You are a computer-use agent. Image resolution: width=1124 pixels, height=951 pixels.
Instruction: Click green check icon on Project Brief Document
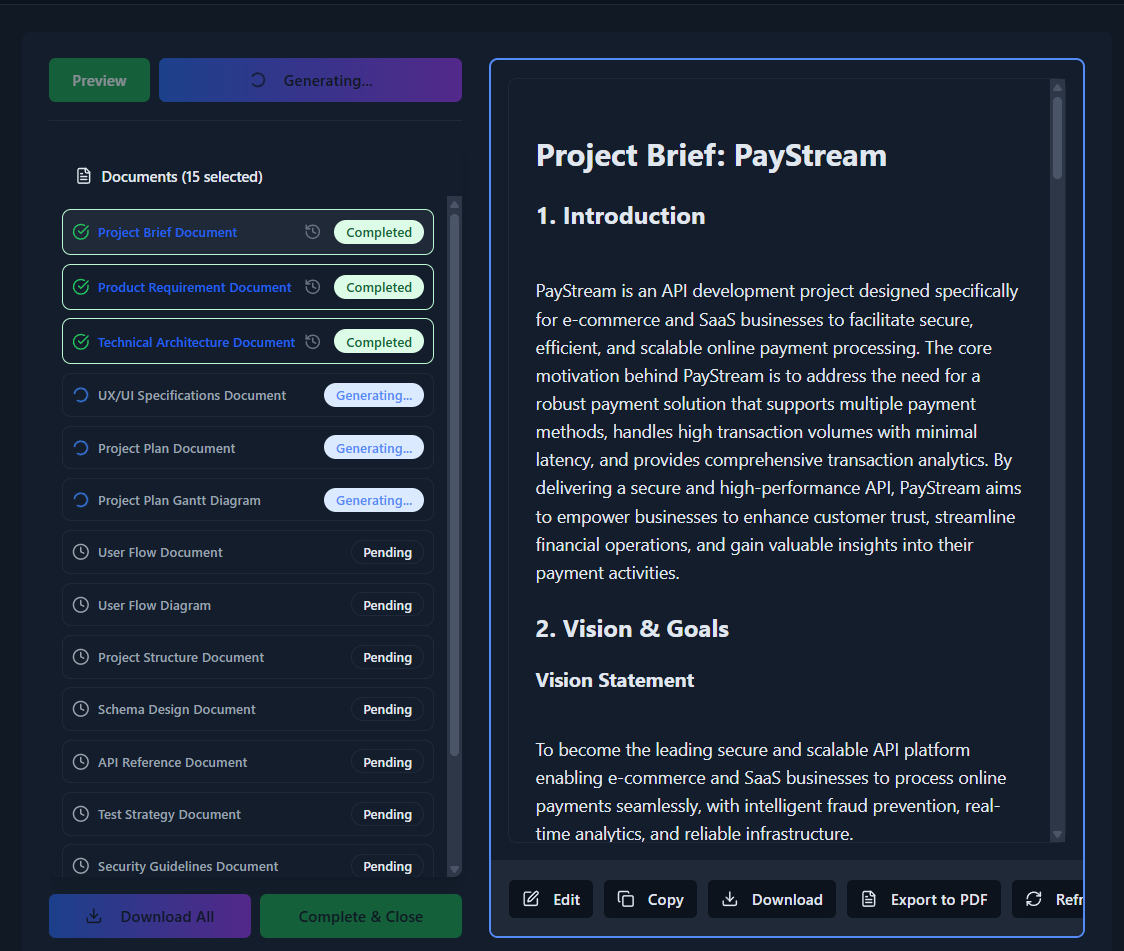coord(81,232)
